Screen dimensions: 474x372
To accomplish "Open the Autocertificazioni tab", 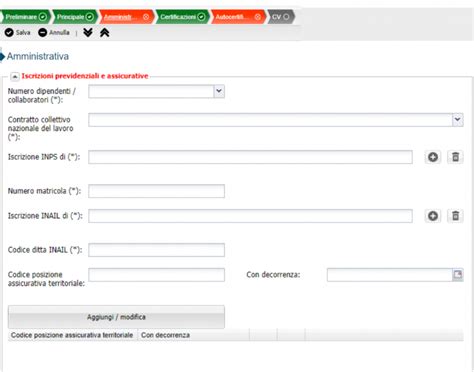I will click(238, 17).
